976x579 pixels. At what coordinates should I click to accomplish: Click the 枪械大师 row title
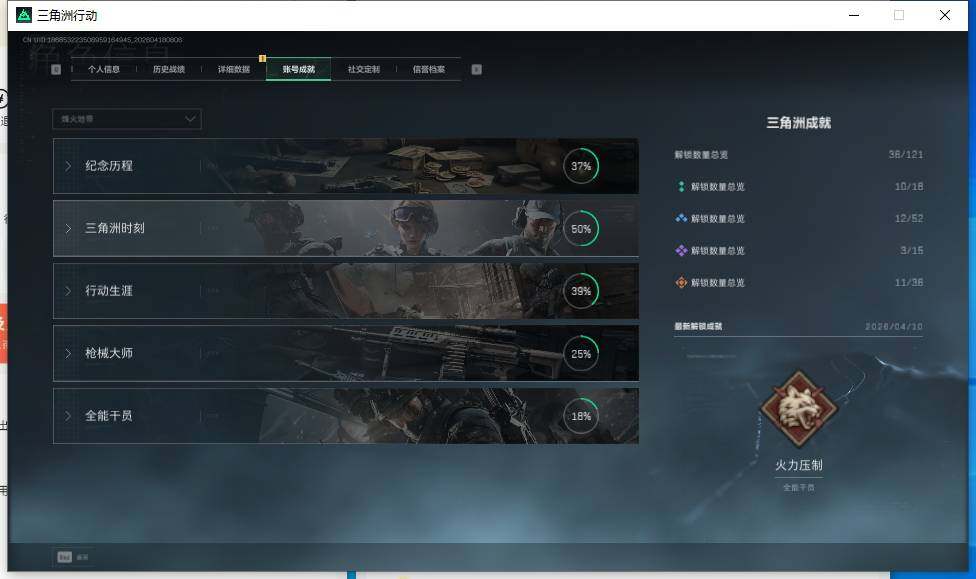(x=109, y=353)
